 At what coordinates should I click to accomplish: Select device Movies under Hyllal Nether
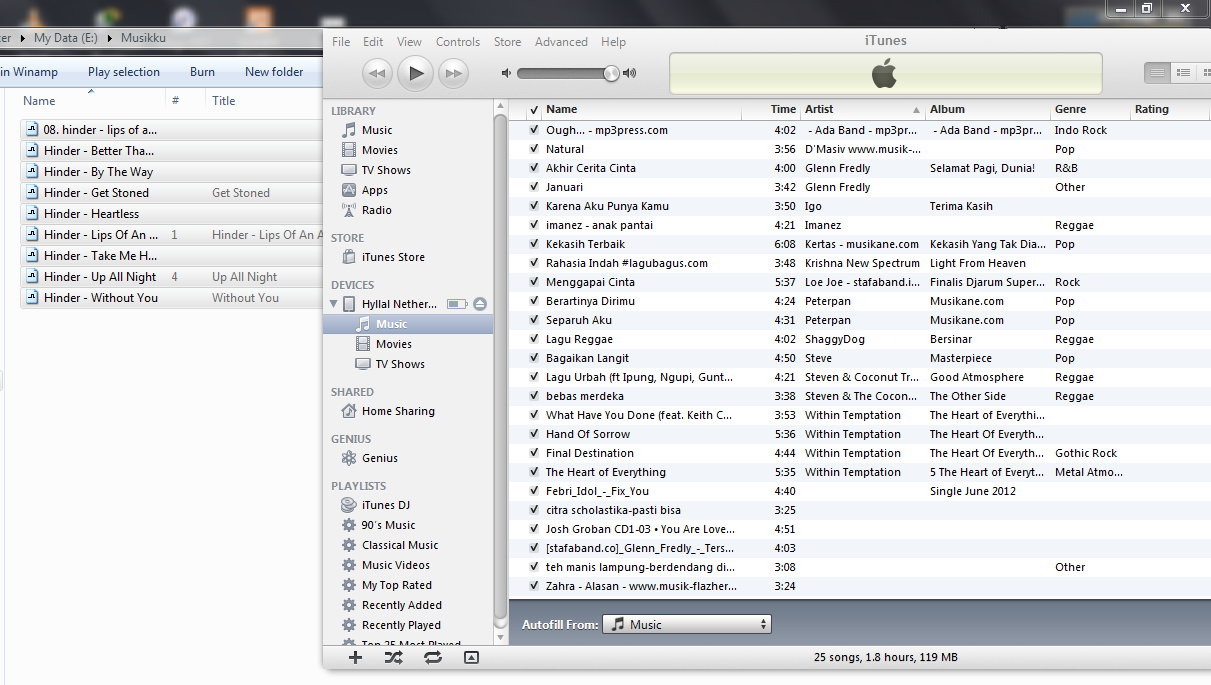393,344
